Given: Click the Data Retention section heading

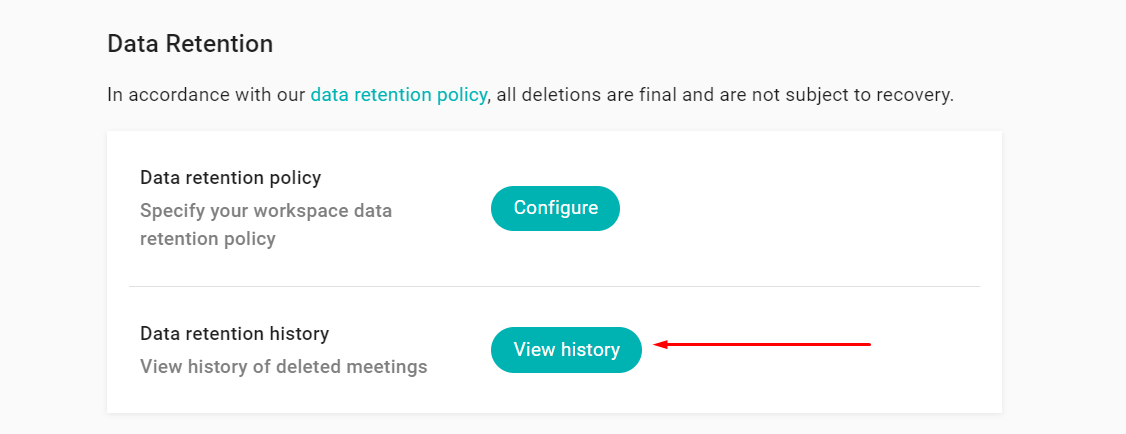Looking at the screenshot, I should (x=190, y=44).
